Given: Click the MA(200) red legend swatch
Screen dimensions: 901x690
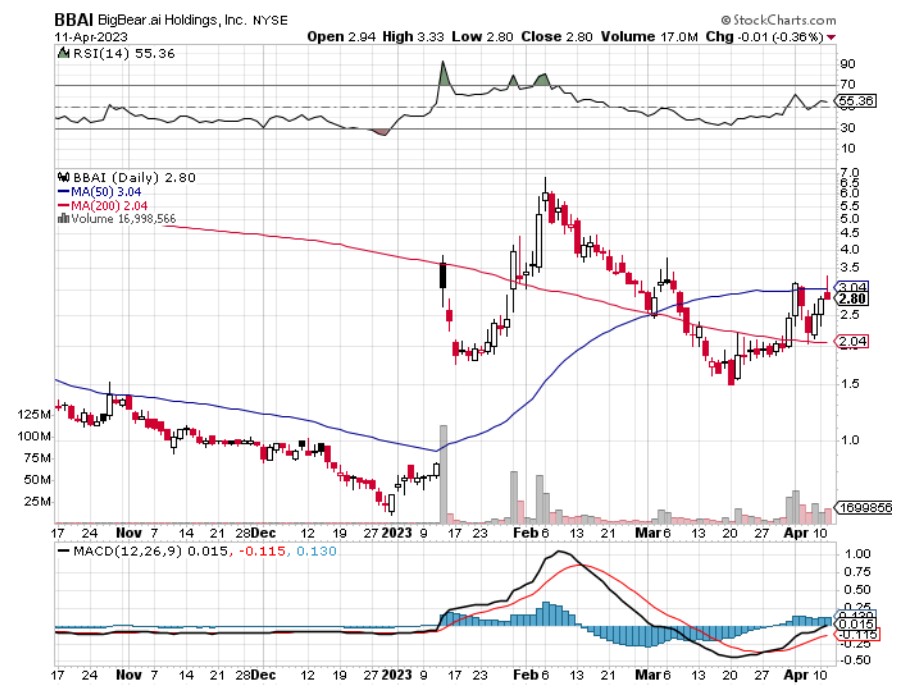Looking at the screenshot, I should pyautogui.click(x=60, y=203).
